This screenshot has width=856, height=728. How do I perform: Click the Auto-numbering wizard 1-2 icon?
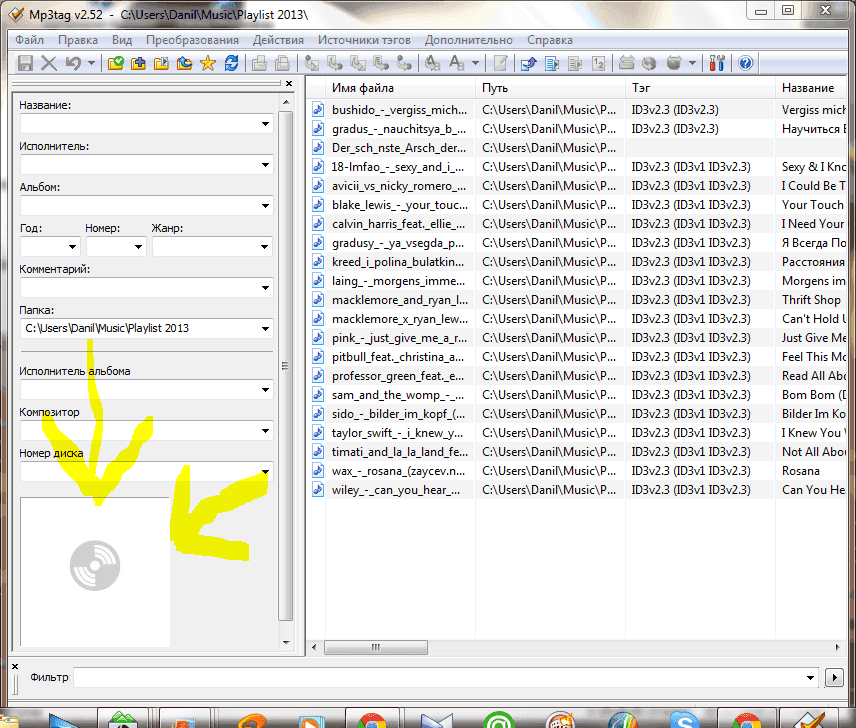point(598,63)
